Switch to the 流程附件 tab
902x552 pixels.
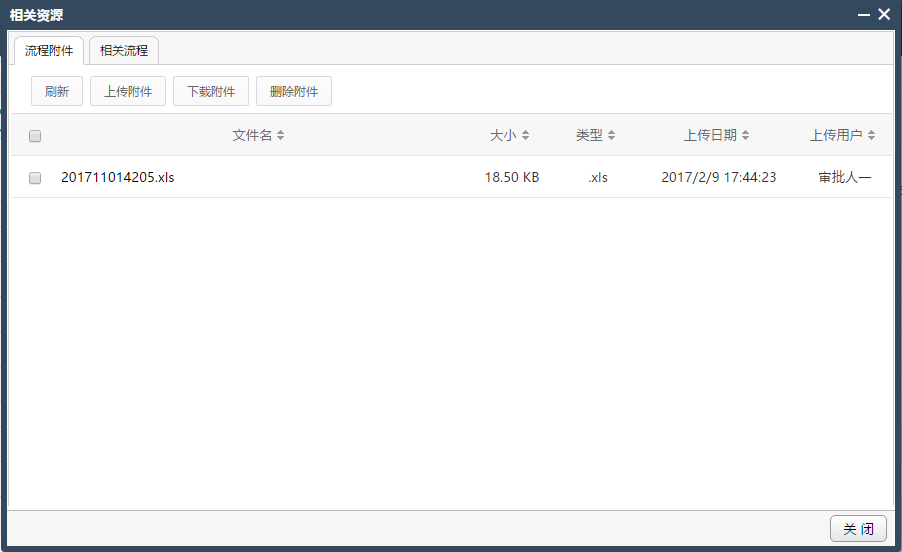point(49,51)
